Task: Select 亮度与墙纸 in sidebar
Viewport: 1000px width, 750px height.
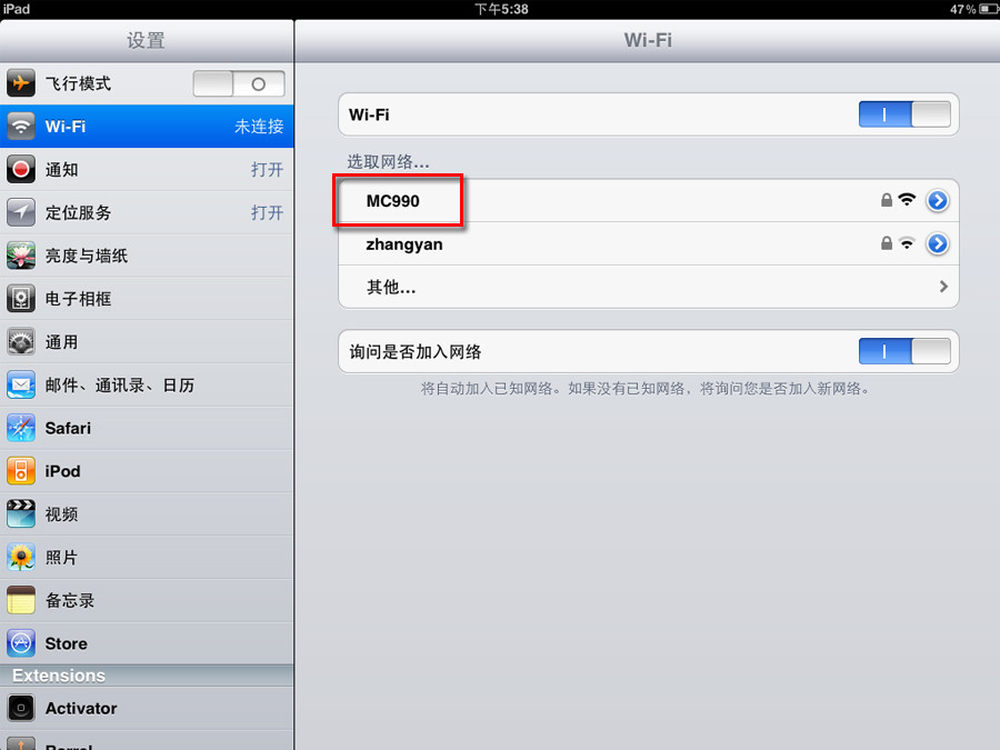Action: coord(147,256)
